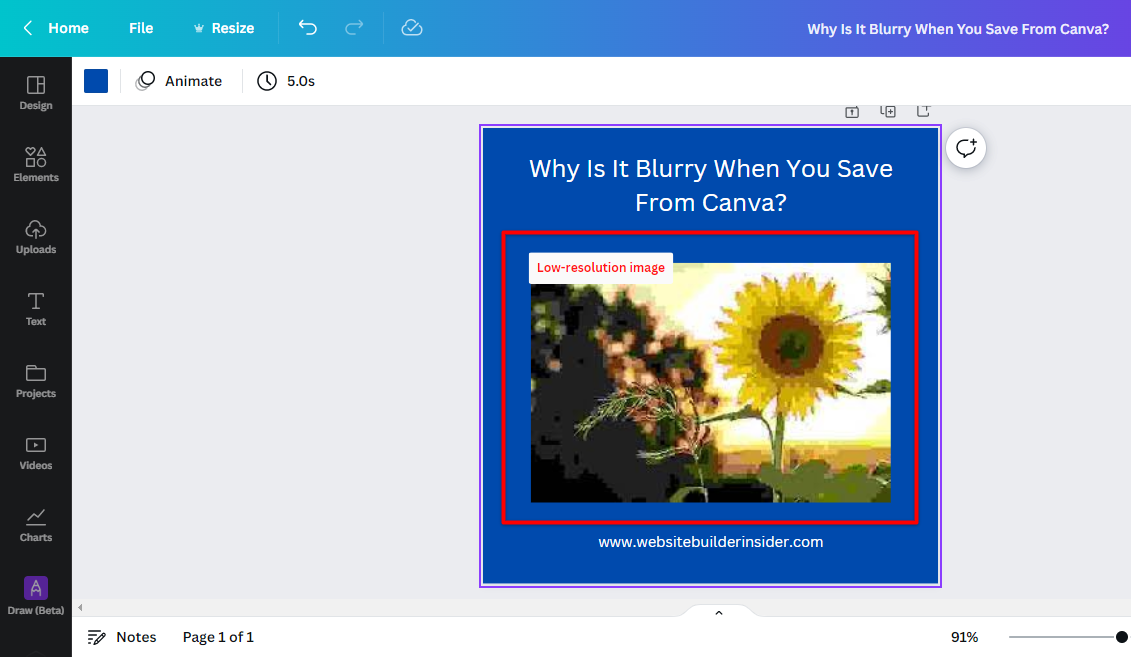Open the Elements panel
1131x657 pixels.
pyautogui.click(x=36, y=165)
